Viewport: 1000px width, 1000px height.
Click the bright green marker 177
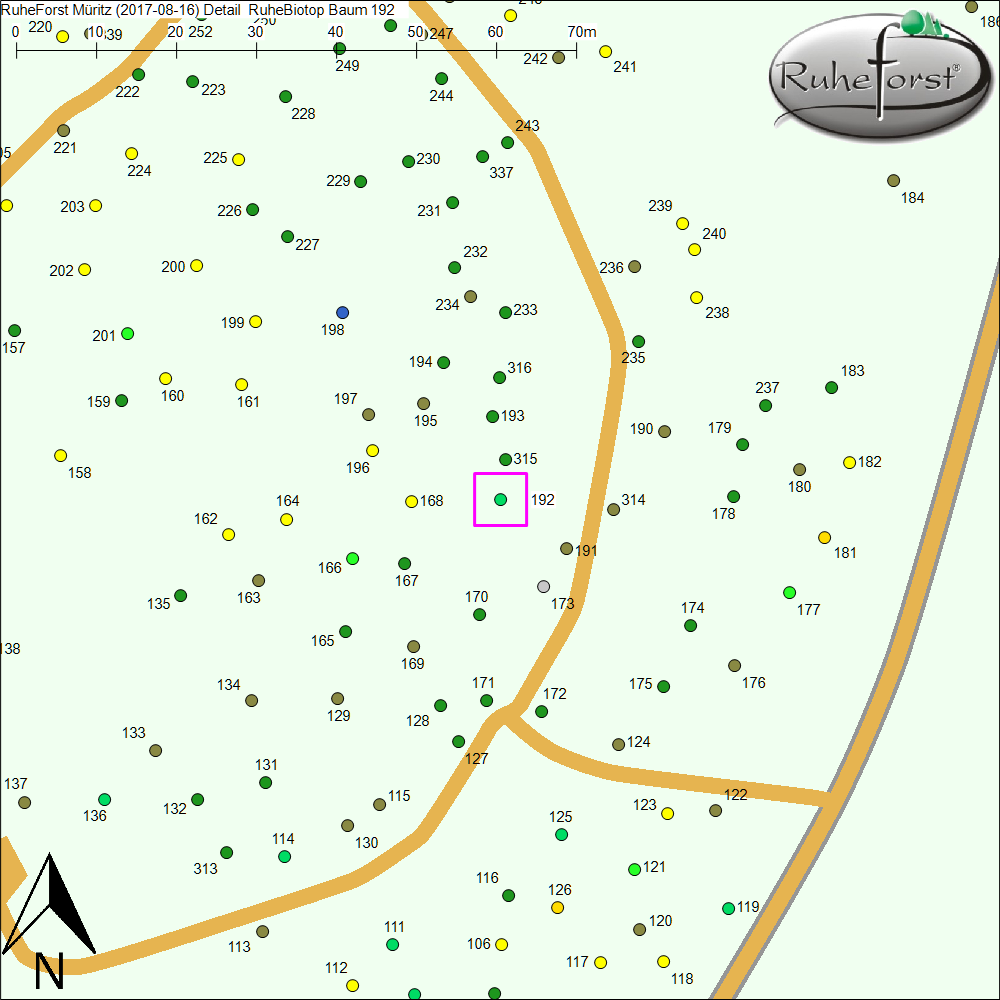(789, 592)
